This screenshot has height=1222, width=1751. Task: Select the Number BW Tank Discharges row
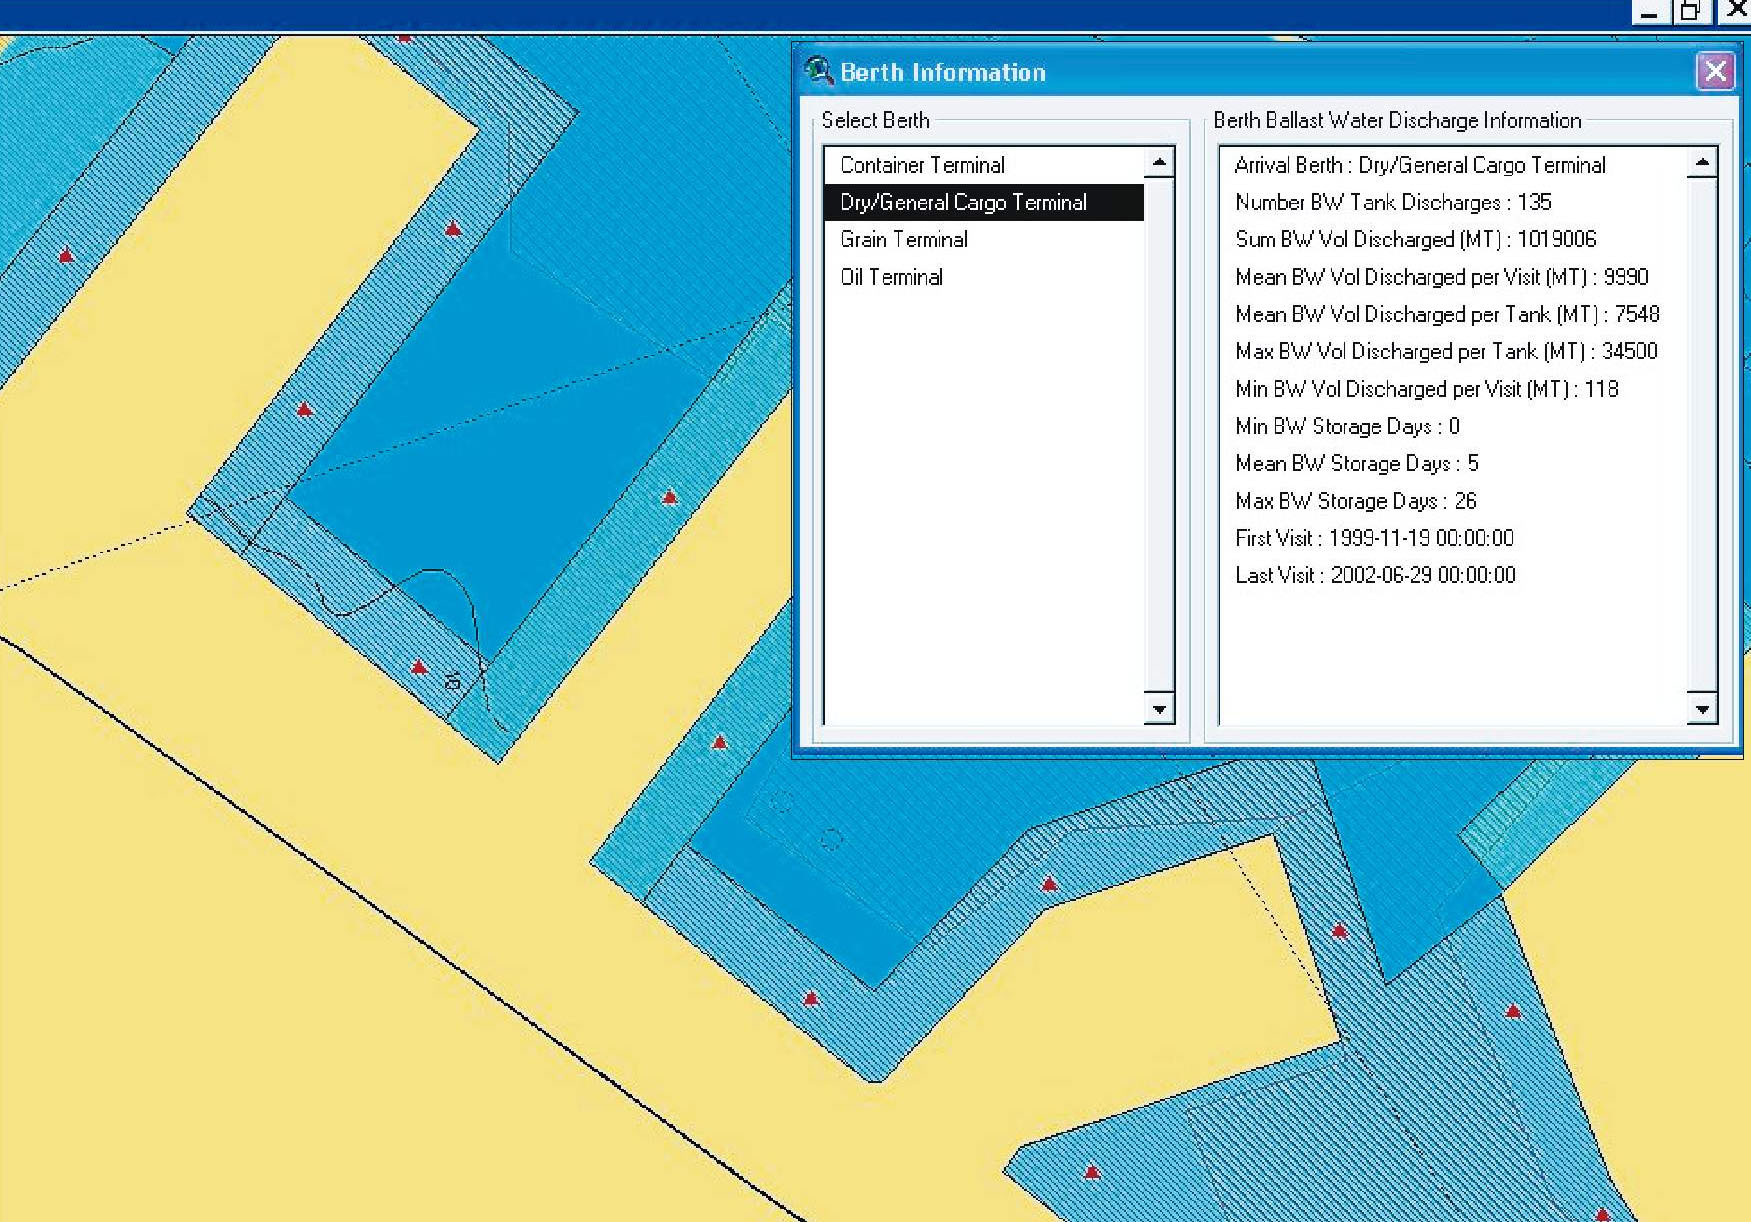1392,202
